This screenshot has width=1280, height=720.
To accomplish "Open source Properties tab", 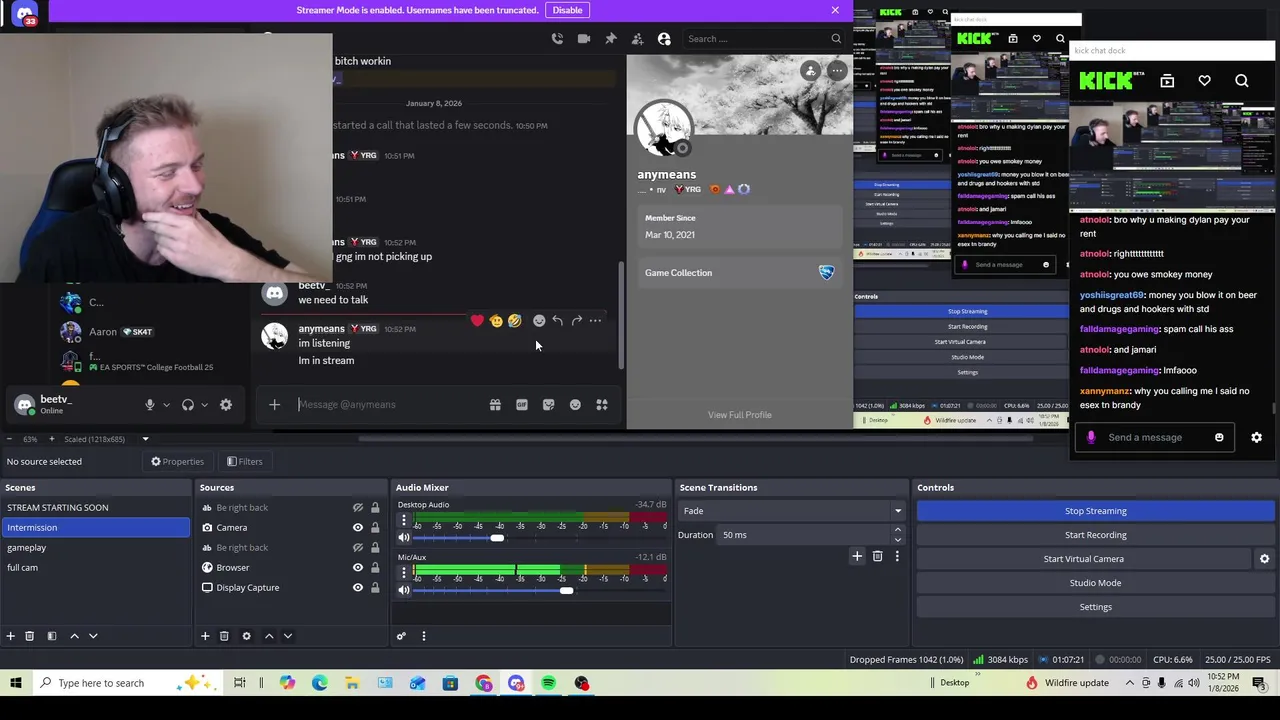I will click(x=178, y=462).
